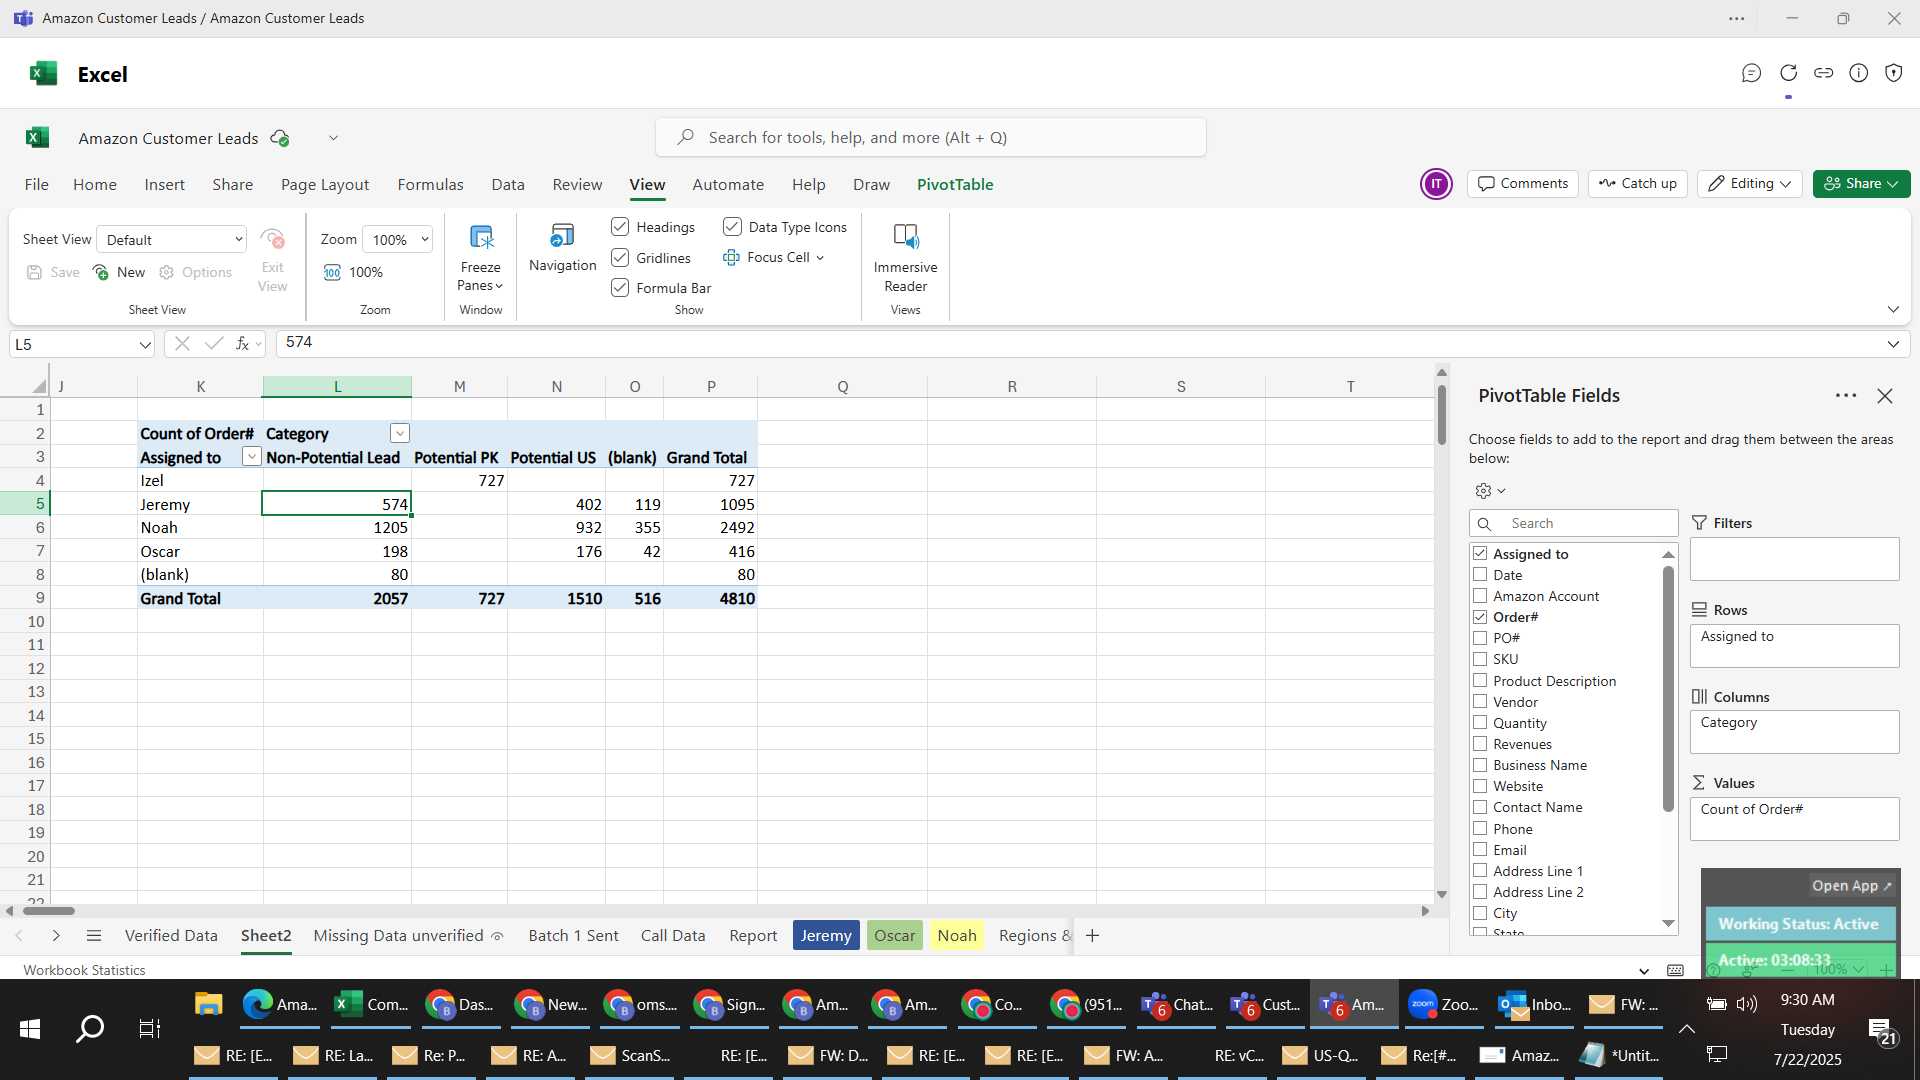The height and width of the screenshot is (1080, 1920).
Task: Check the Date field
Action: pyautogui.click(x=1480, y=574)
